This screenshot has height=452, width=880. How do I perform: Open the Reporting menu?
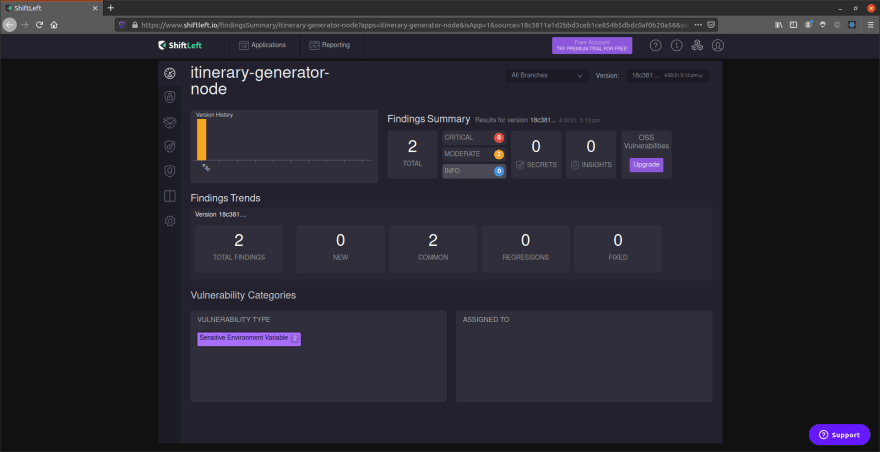click(329, 45)
